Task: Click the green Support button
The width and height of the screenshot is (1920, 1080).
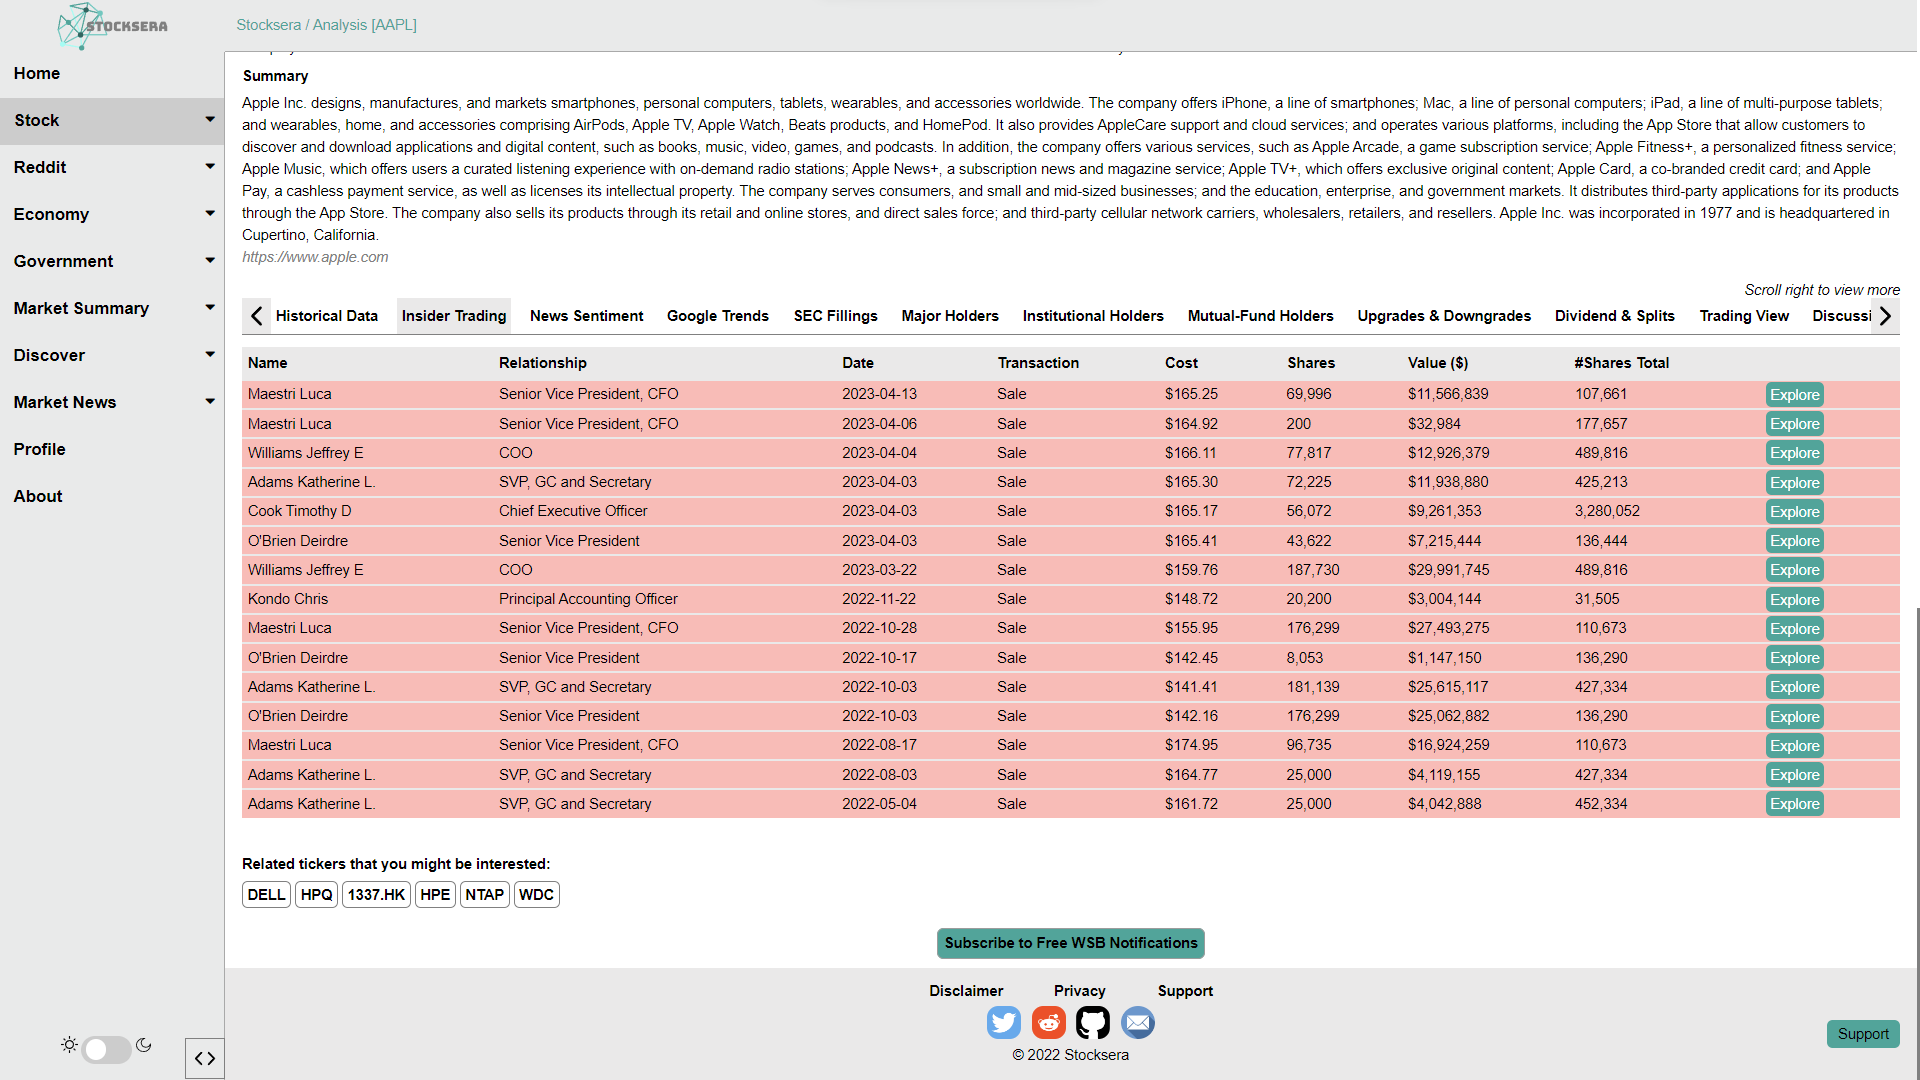Action: click(1862, 1034)
